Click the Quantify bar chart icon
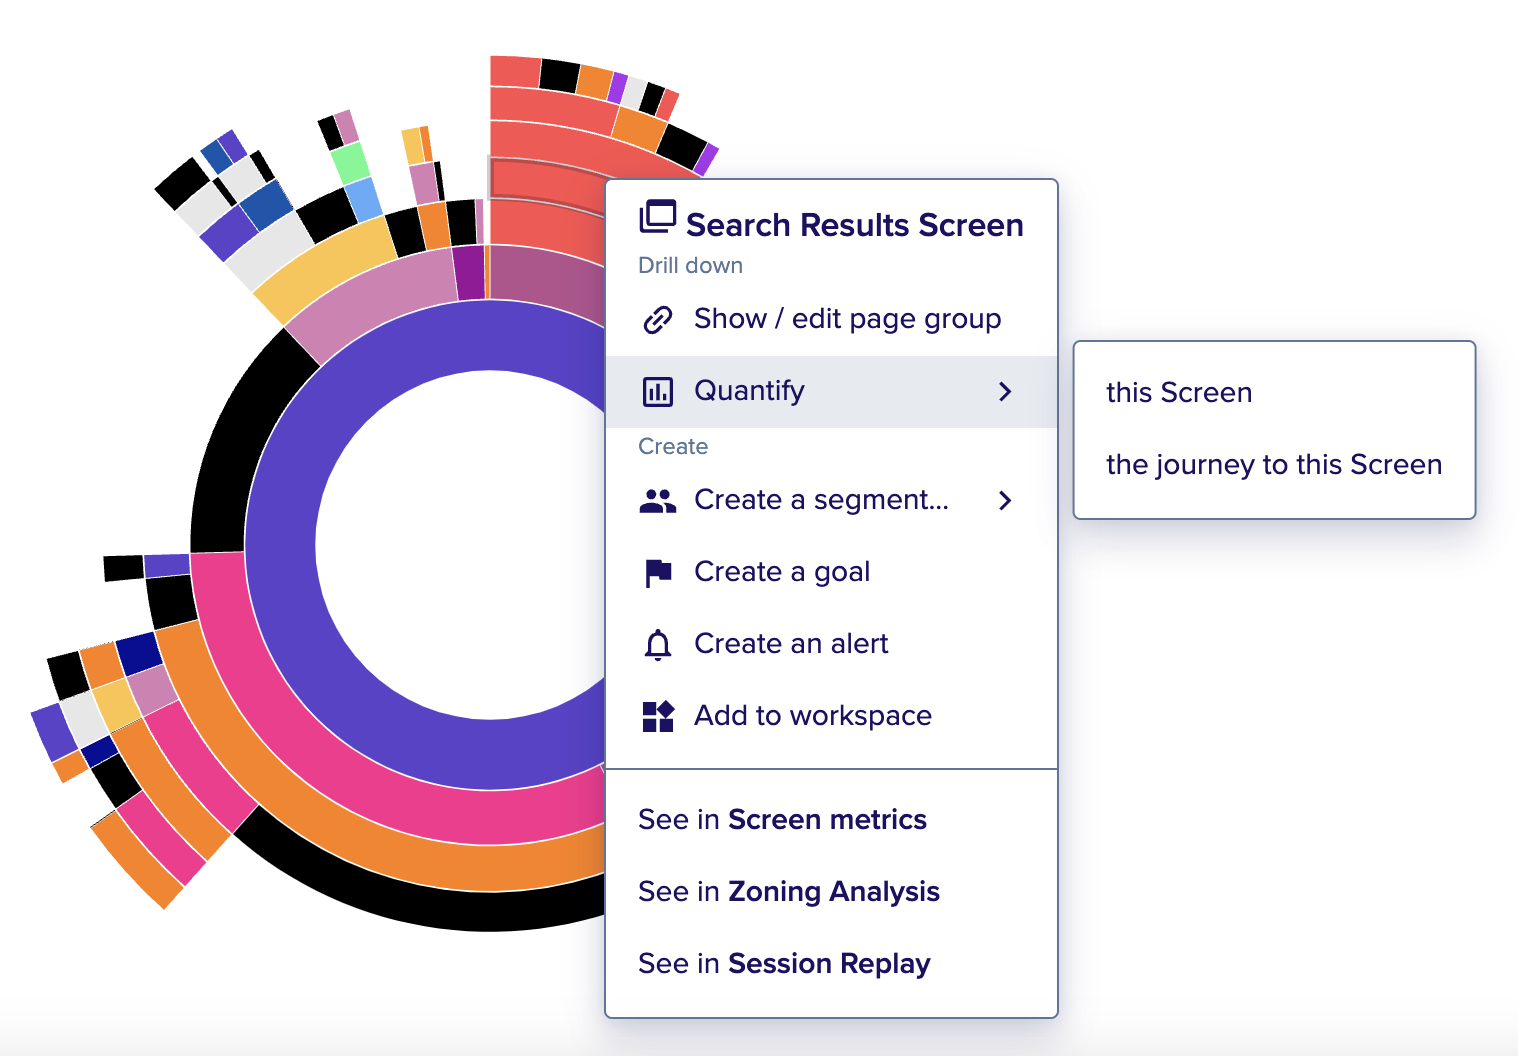The width and height of the screenshot is (1518, 1056). (x=657, y=392)
